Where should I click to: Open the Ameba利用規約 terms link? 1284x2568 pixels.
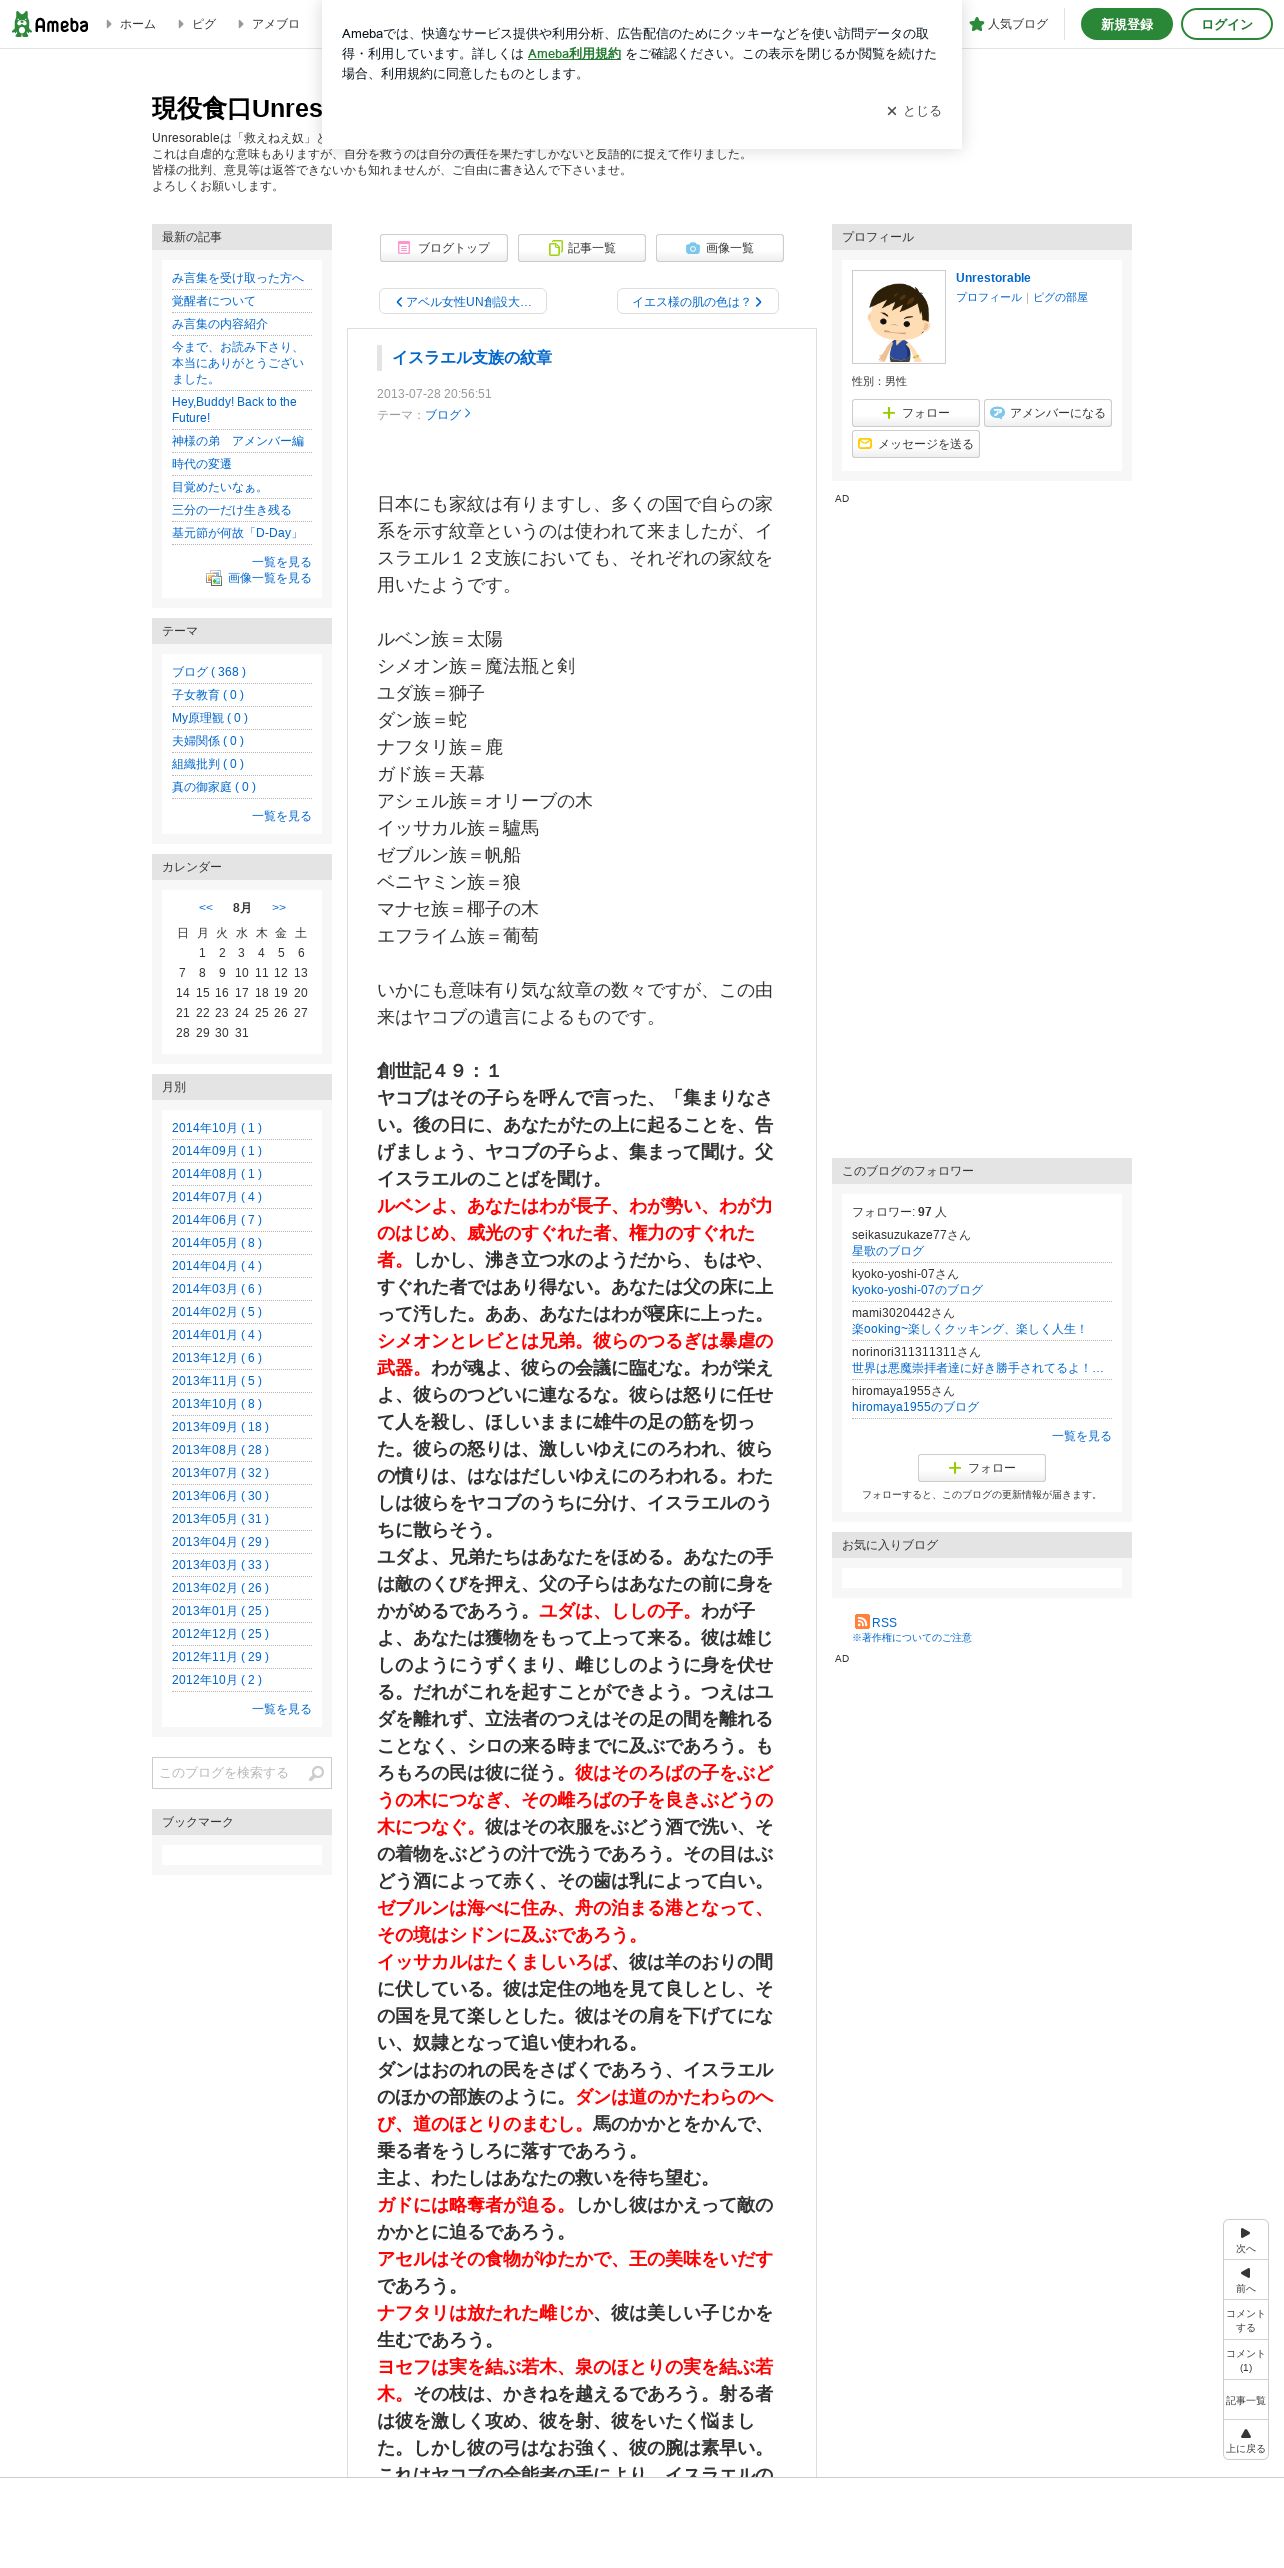(574, 54)
